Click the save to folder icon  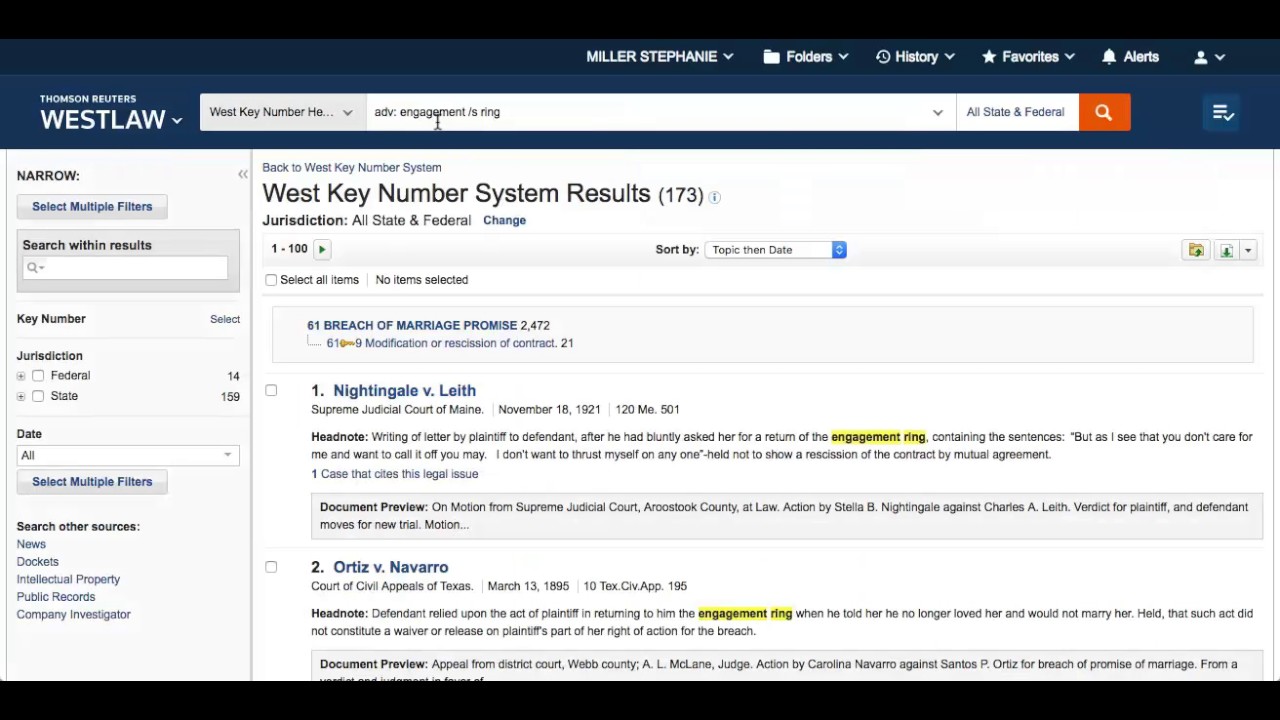click(x=1195, y=250)
